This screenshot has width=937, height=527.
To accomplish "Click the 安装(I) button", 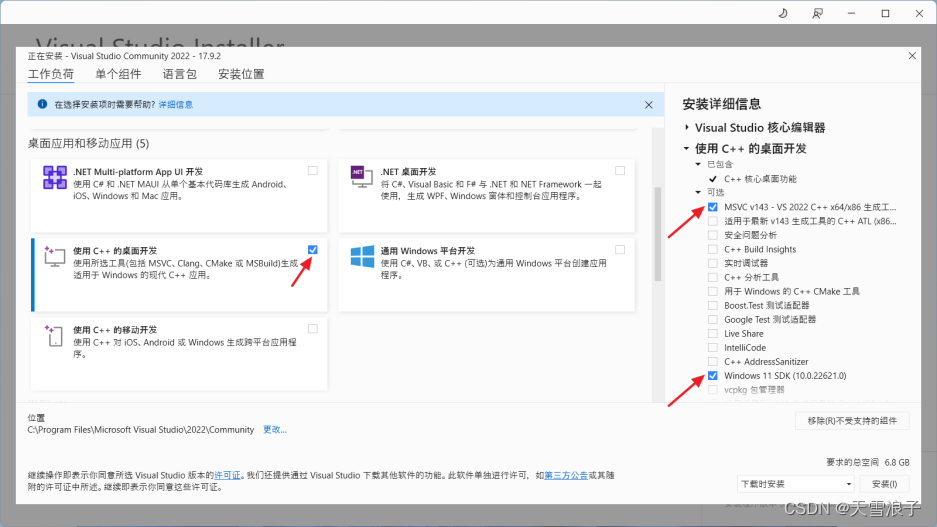I will coord(884,484).
